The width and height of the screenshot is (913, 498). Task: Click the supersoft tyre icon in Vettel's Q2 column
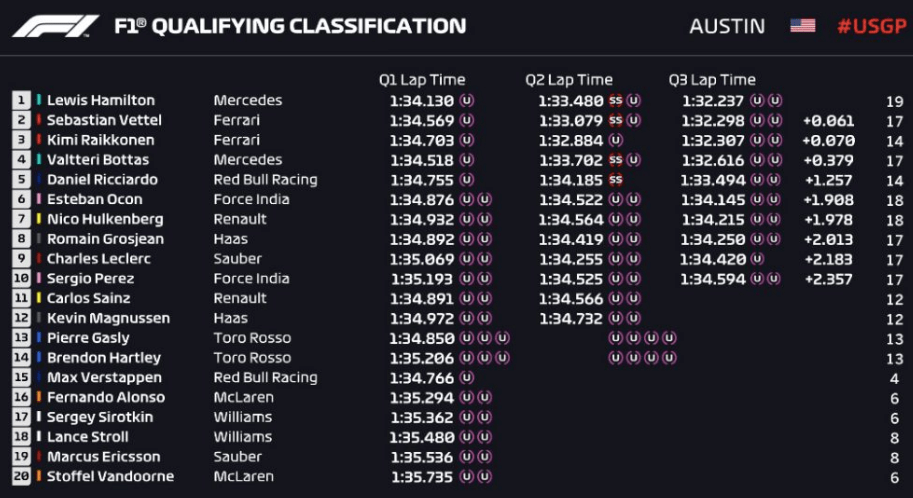[x=615, y=120]
